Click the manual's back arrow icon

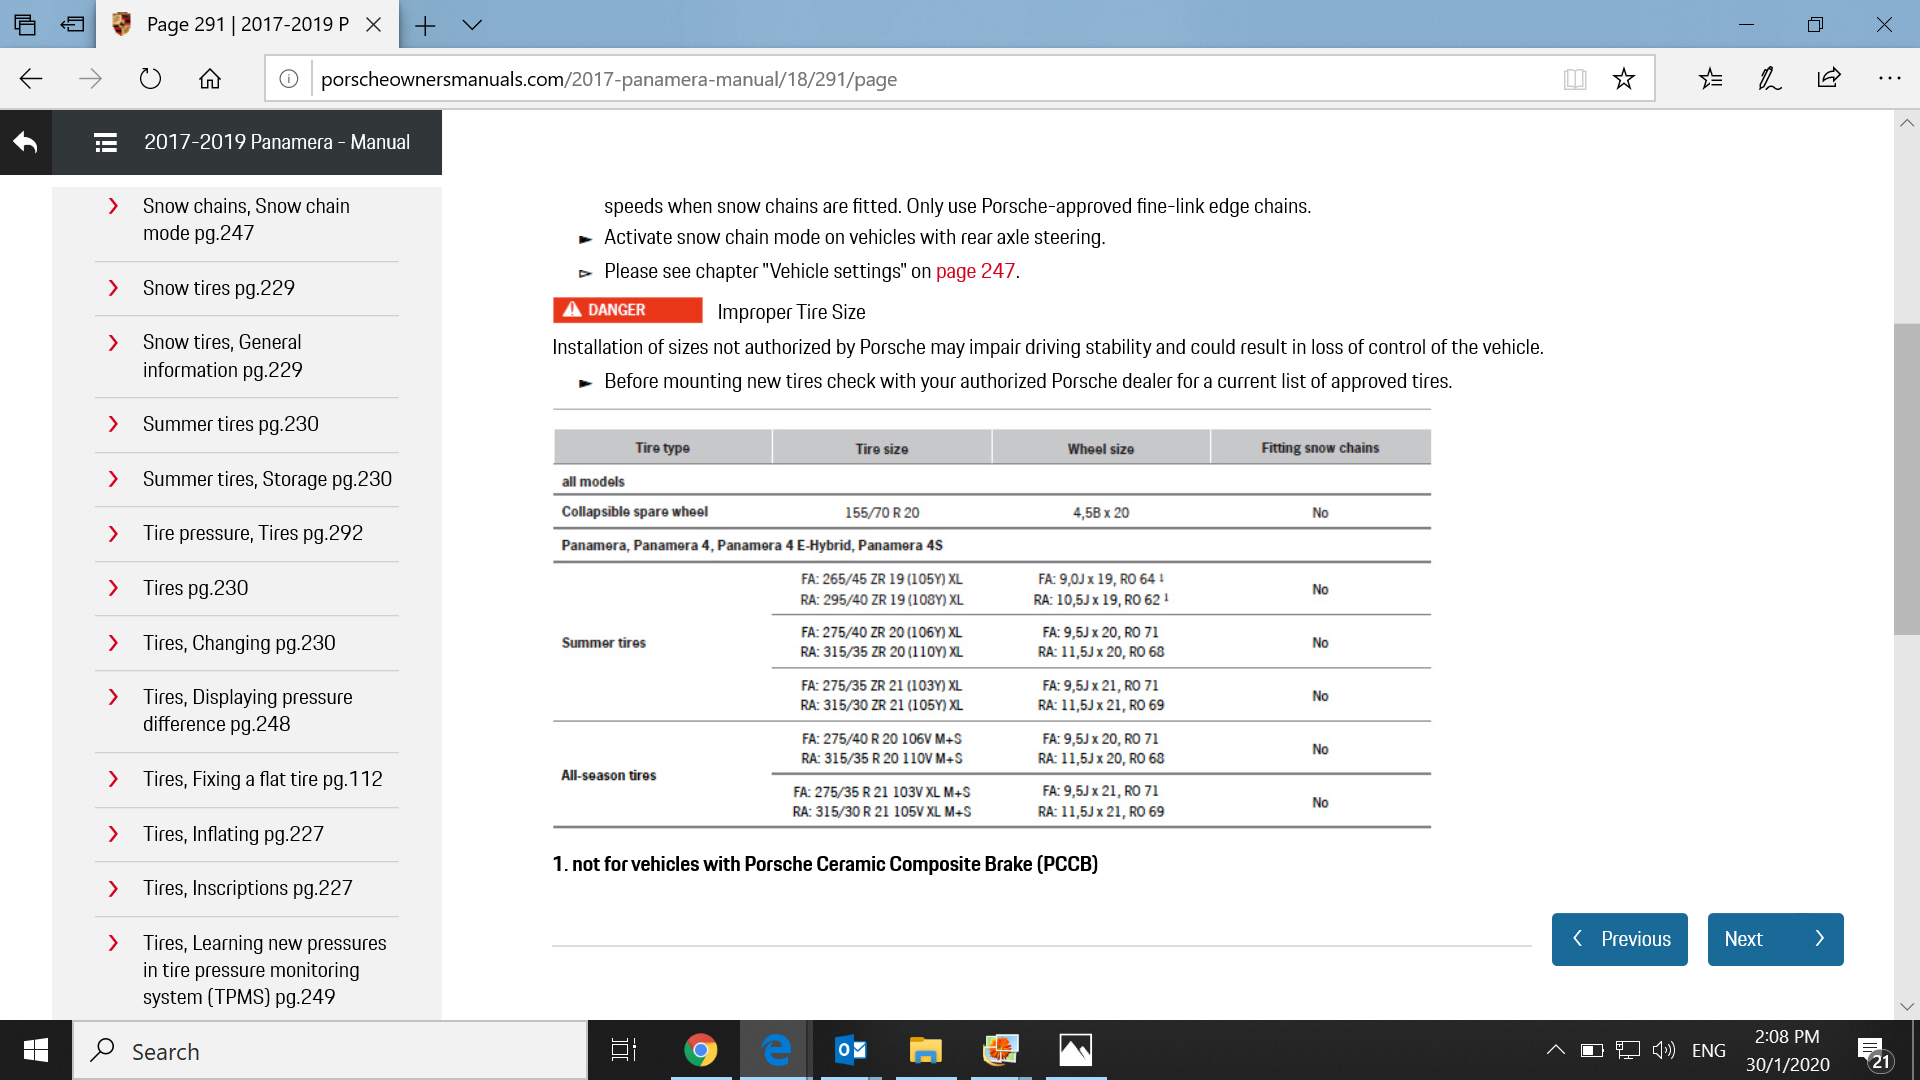26,143
